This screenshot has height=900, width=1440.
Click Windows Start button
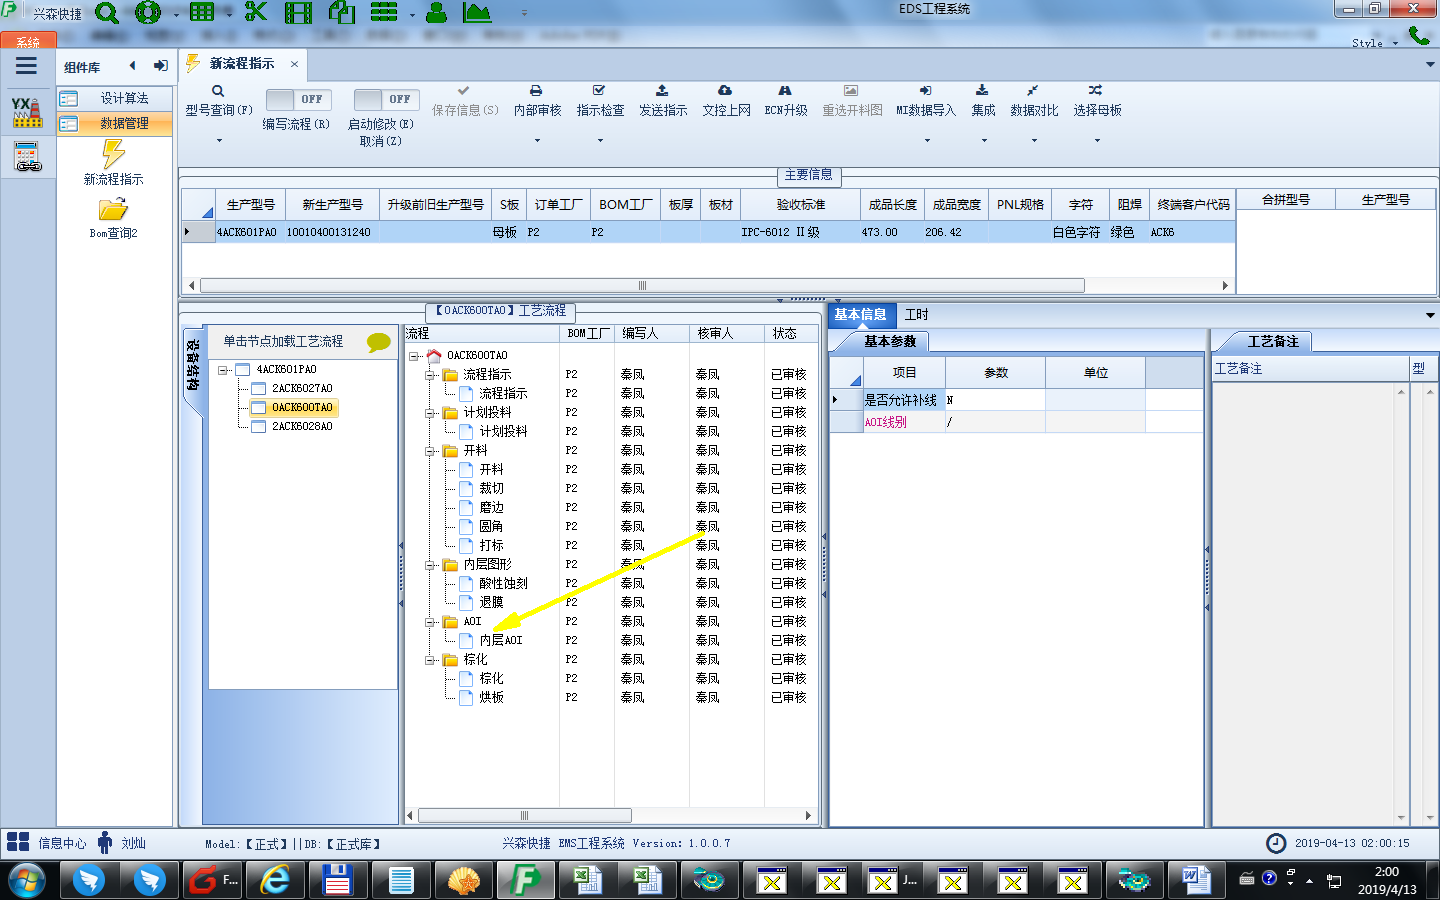click(27, 880)
